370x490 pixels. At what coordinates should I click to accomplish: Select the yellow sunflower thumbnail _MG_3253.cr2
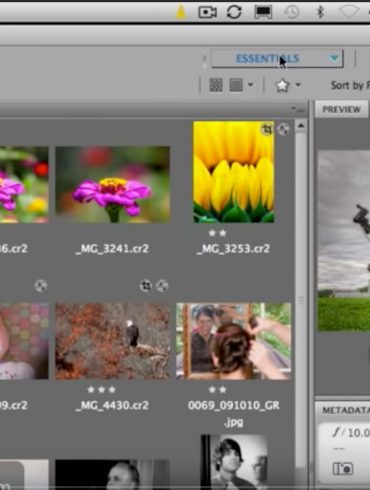(234, 172)
